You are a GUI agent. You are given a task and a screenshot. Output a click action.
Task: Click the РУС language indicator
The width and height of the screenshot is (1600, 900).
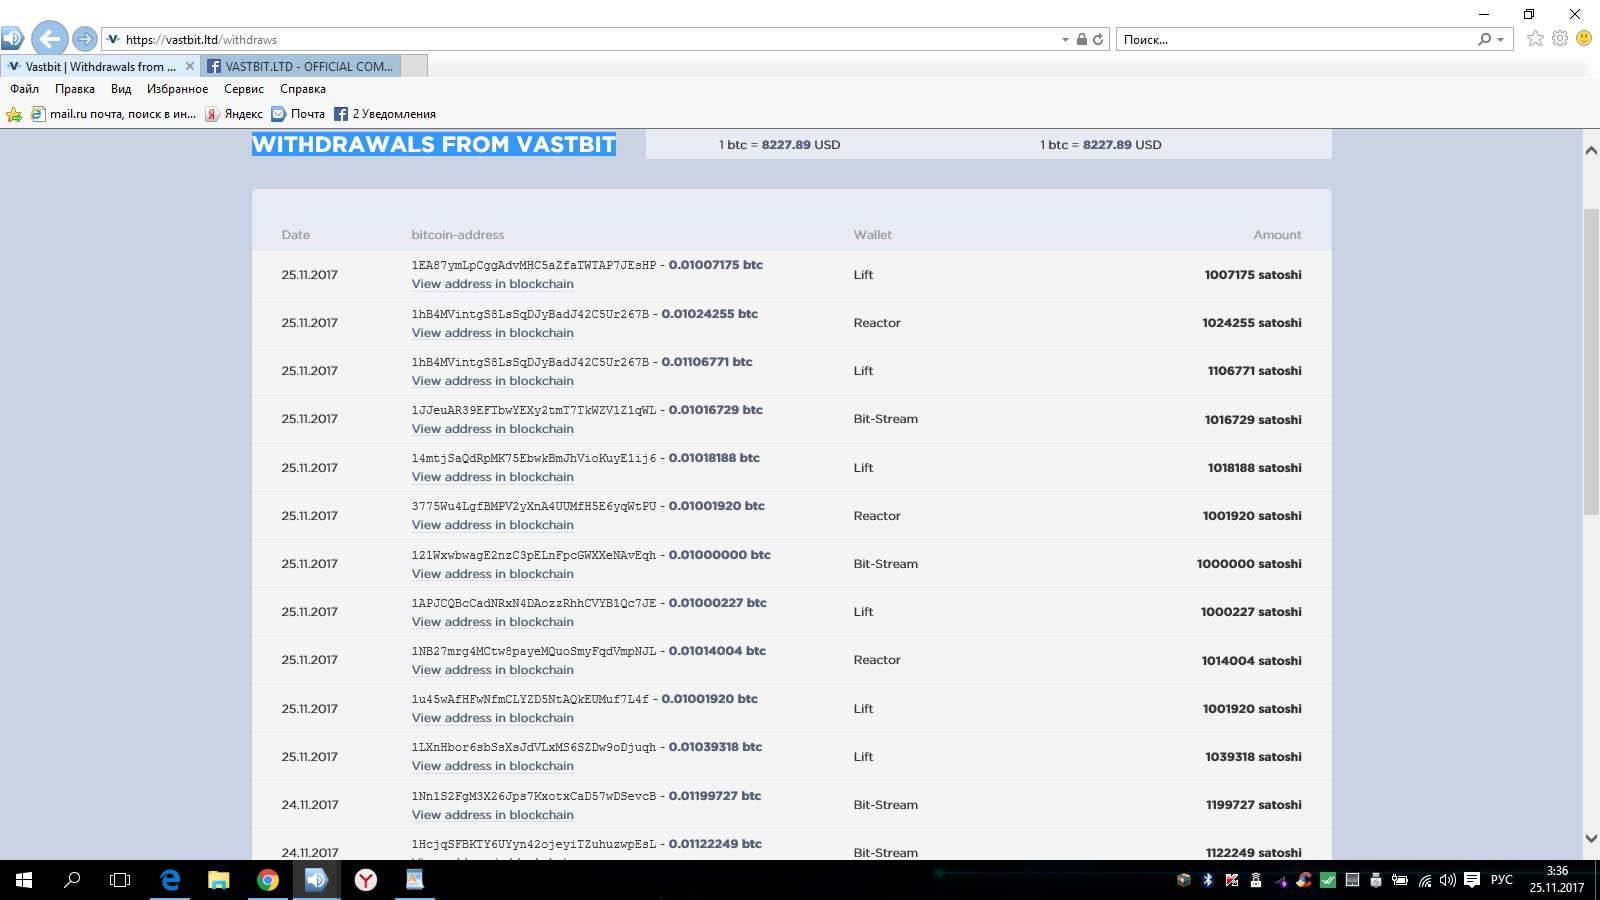[1502, 880]
